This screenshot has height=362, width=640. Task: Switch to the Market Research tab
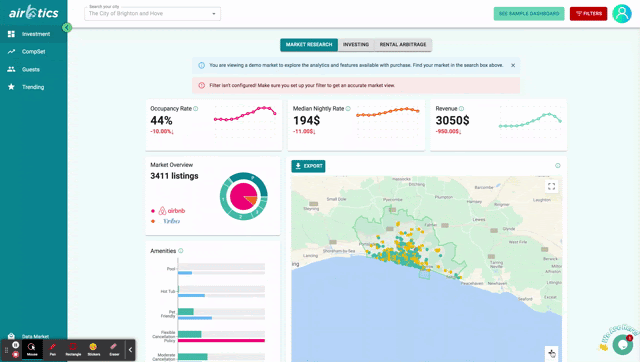pyautogui.click(x=309, y=44)
